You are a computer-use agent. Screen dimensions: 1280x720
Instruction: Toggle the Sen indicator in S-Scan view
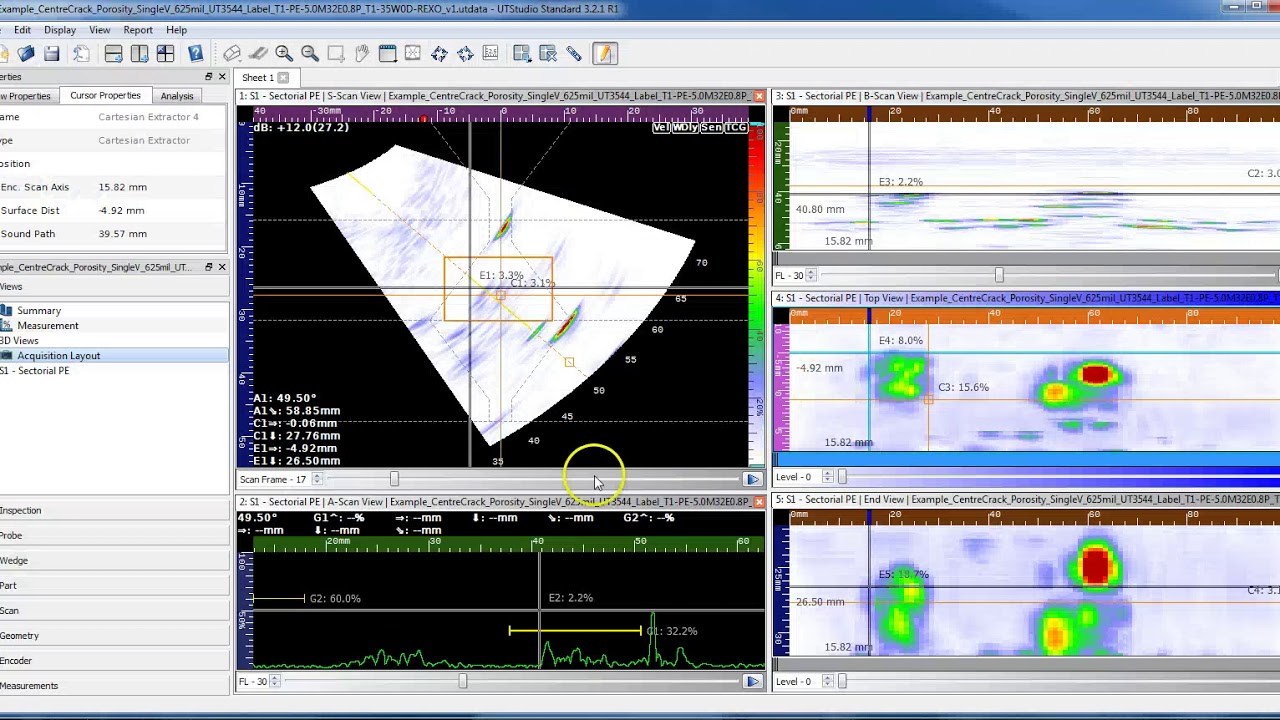[x=711, y=127]
